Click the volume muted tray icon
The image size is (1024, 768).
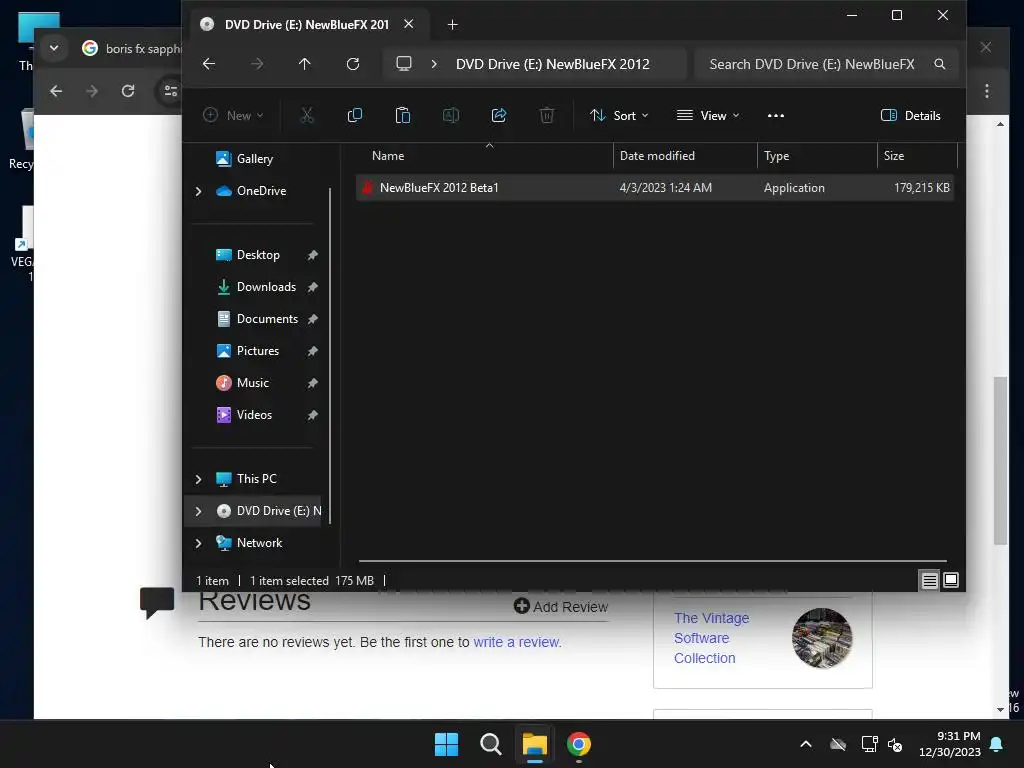895,744
